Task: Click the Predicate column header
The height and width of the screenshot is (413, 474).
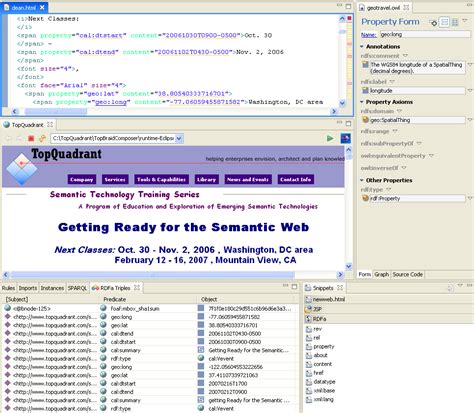Action: point(115,299)
